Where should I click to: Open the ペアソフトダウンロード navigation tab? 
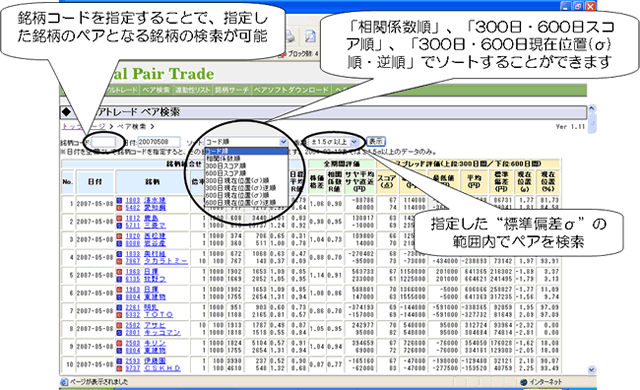tap(291, 90)
